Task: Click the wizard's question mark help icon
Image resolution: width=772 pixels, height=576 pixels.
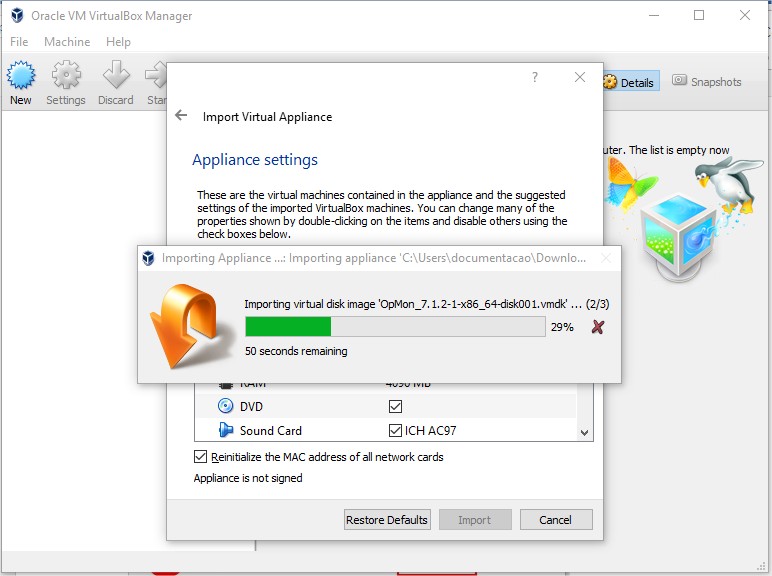Action: coord(535,77)
